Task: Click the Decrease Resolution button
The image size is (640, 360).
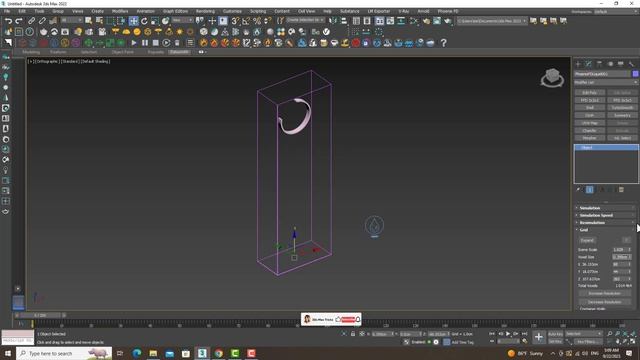Action: click(605, 302)
